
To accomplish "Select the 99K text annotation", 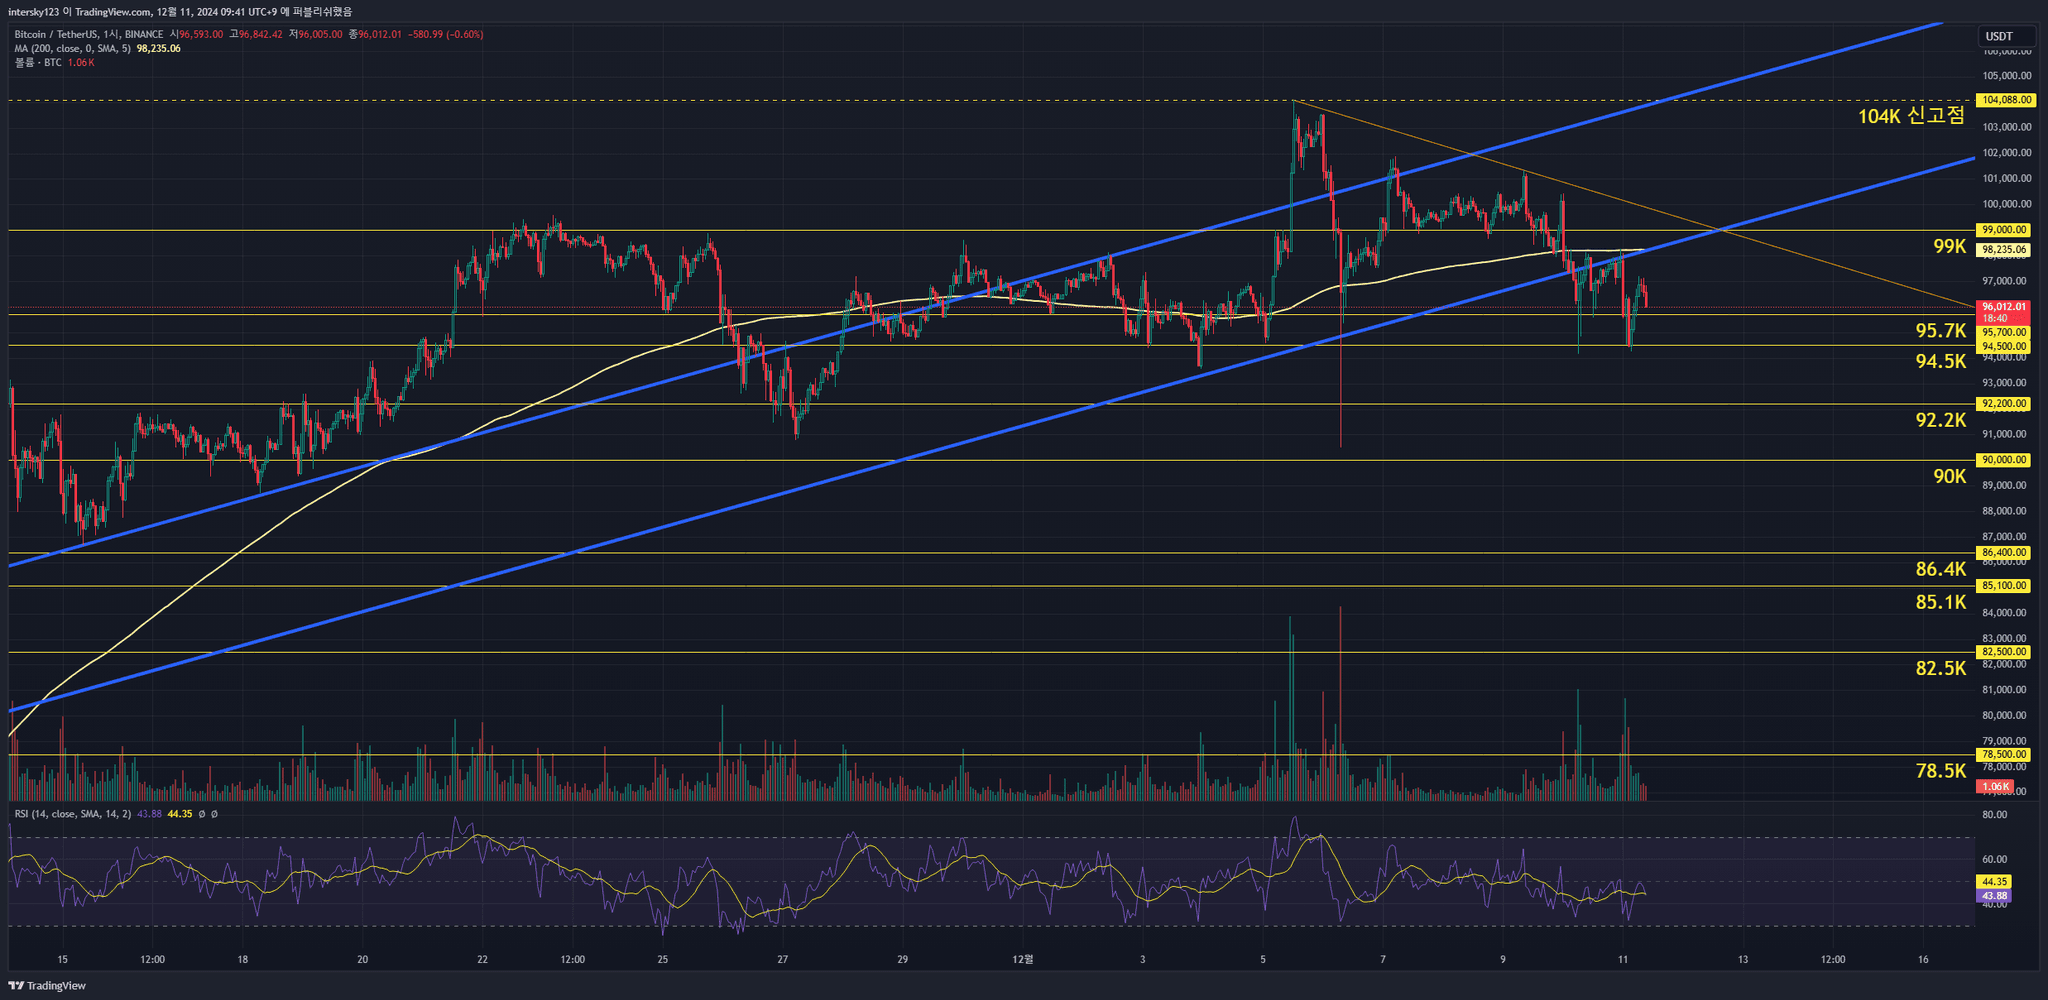I will coord(1949,246).
